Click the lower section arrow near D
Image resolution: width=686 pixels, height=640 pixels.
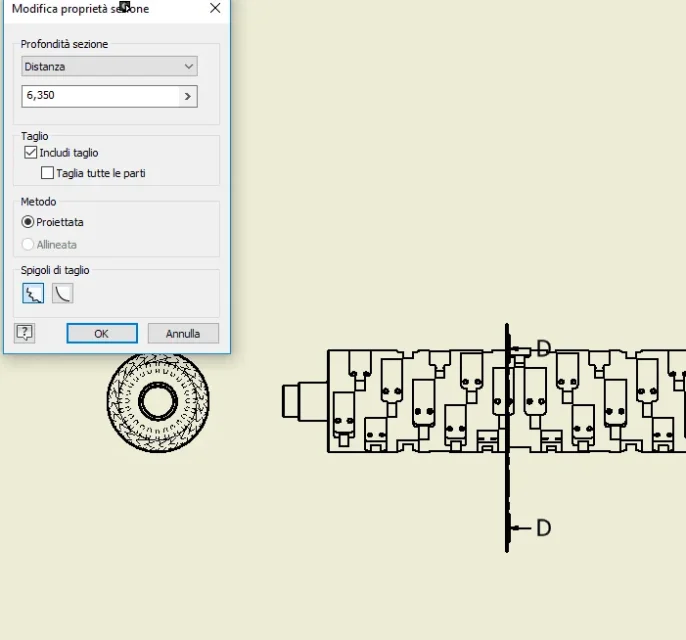coord(521,528)
